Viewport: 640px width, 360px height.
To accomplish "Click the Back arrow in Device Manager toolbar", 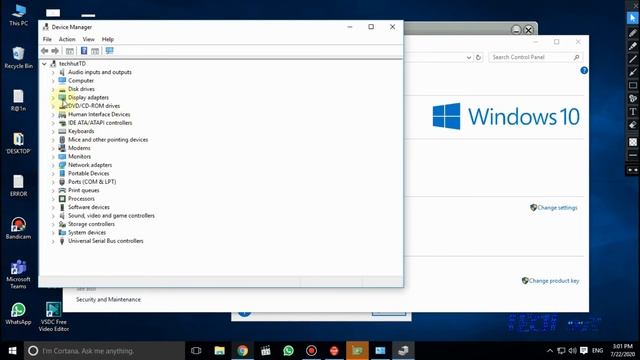I will [x=44, y=51].
